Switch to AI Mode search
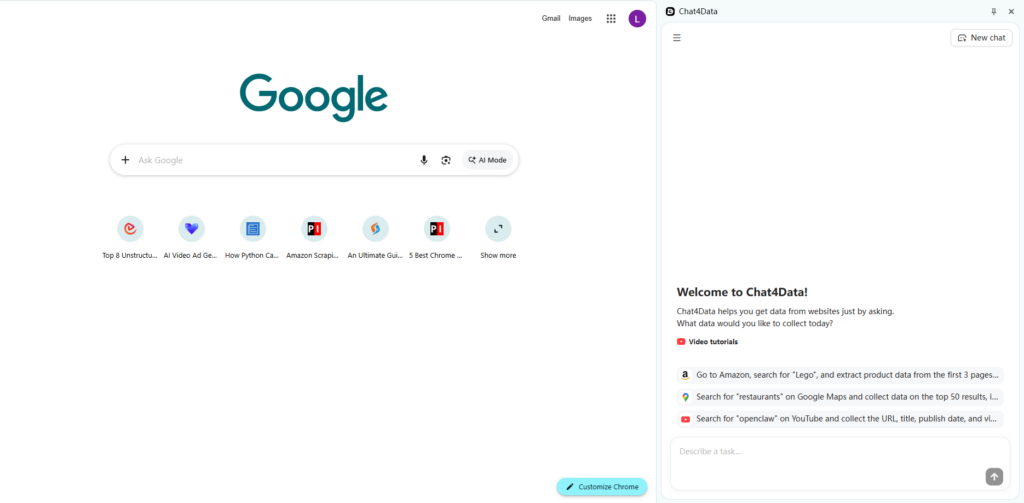The image size is (1024, 503). [488, 160]
